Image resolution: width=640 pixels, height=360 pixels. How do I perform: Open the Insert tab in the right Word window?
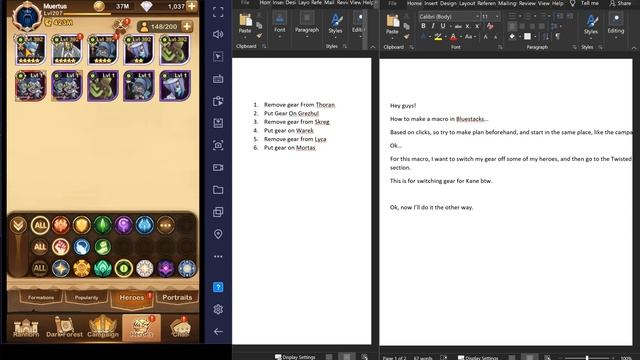point(431,3)
